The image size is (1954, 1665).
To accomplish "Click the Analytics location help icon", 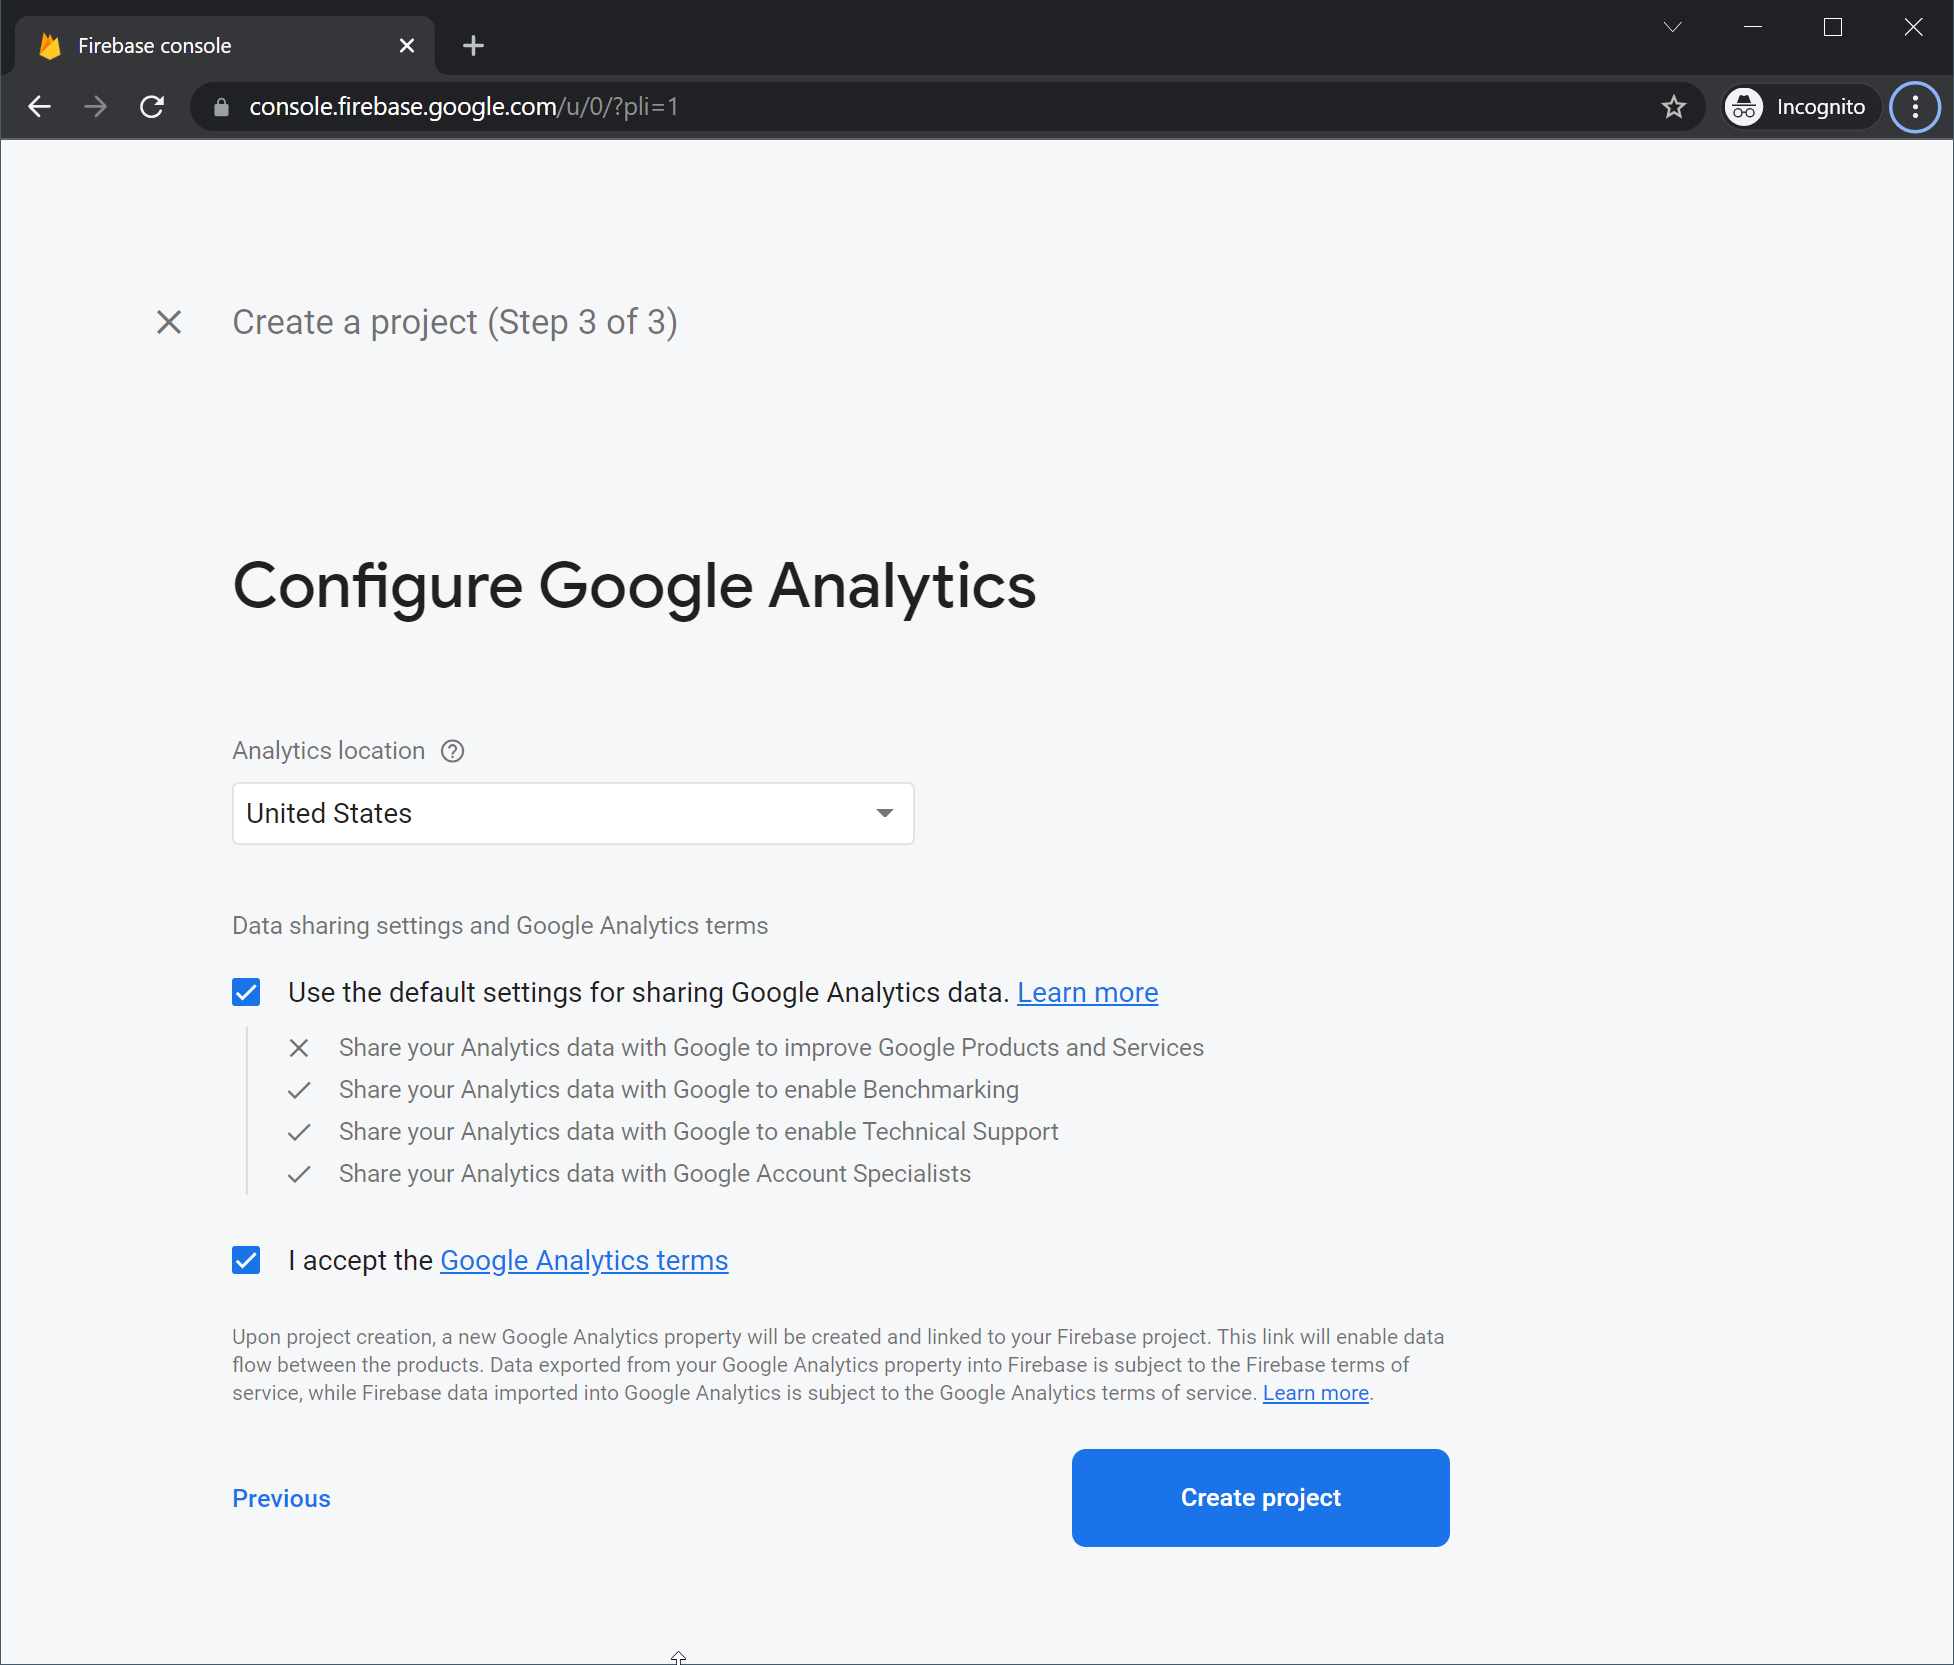I will tap(453, 751).
